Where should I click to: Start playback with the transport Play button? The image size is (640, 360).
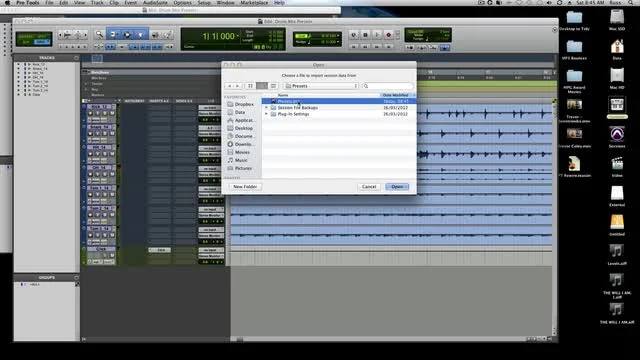coord(377,35)
